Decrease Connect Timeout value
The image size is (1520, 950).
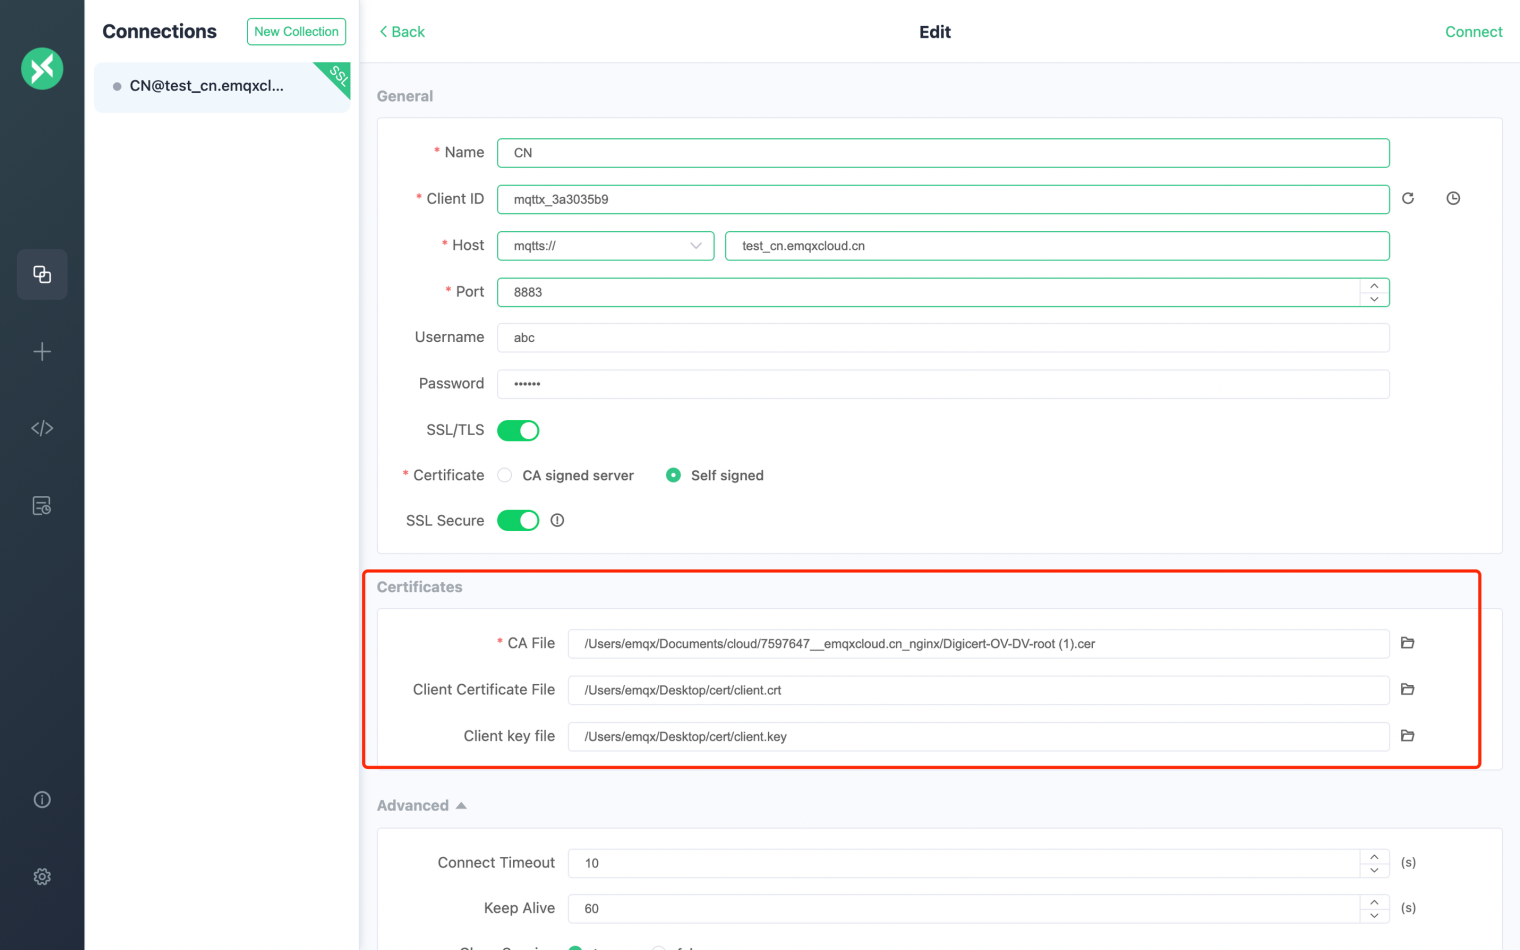[x=1374, y=870]
